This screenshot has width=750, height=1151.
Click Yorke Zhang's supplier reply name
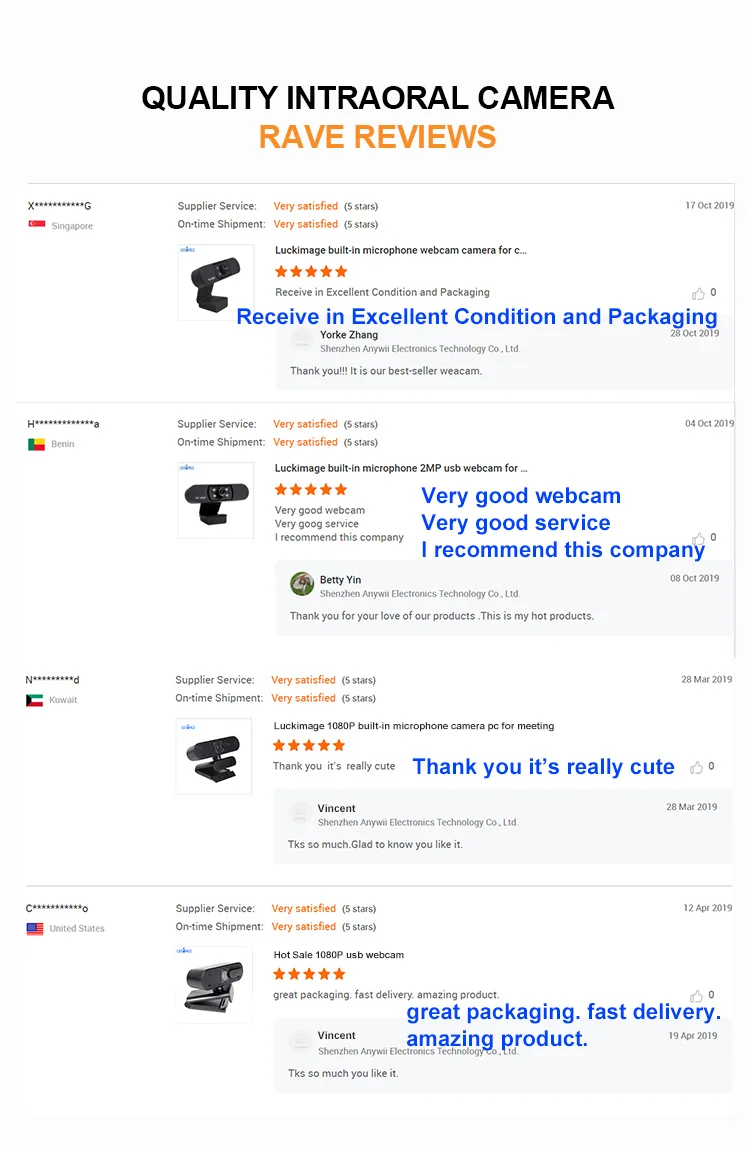tap(349, 335)
